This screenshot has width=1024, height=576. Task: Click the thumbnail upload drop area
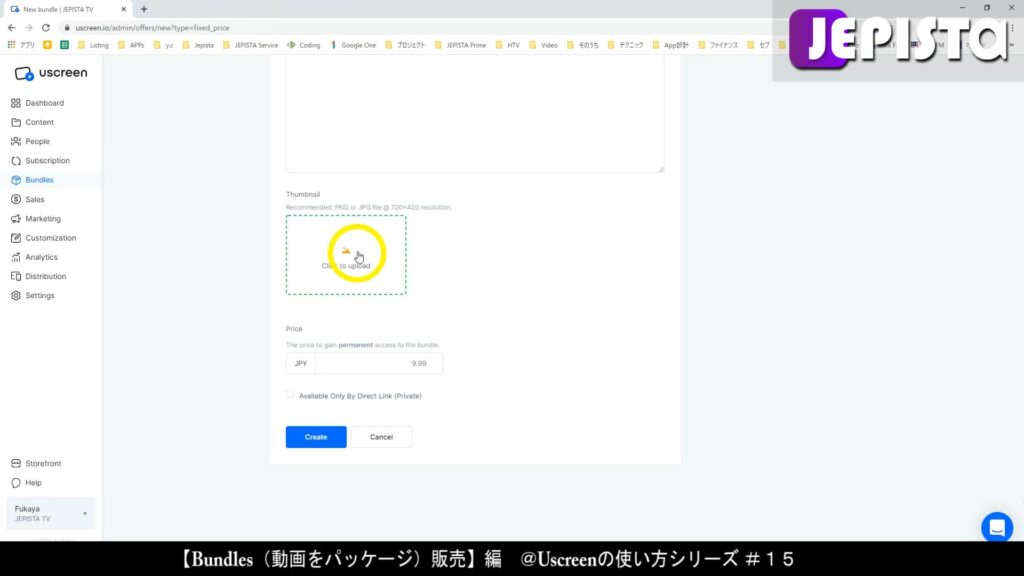345,255
